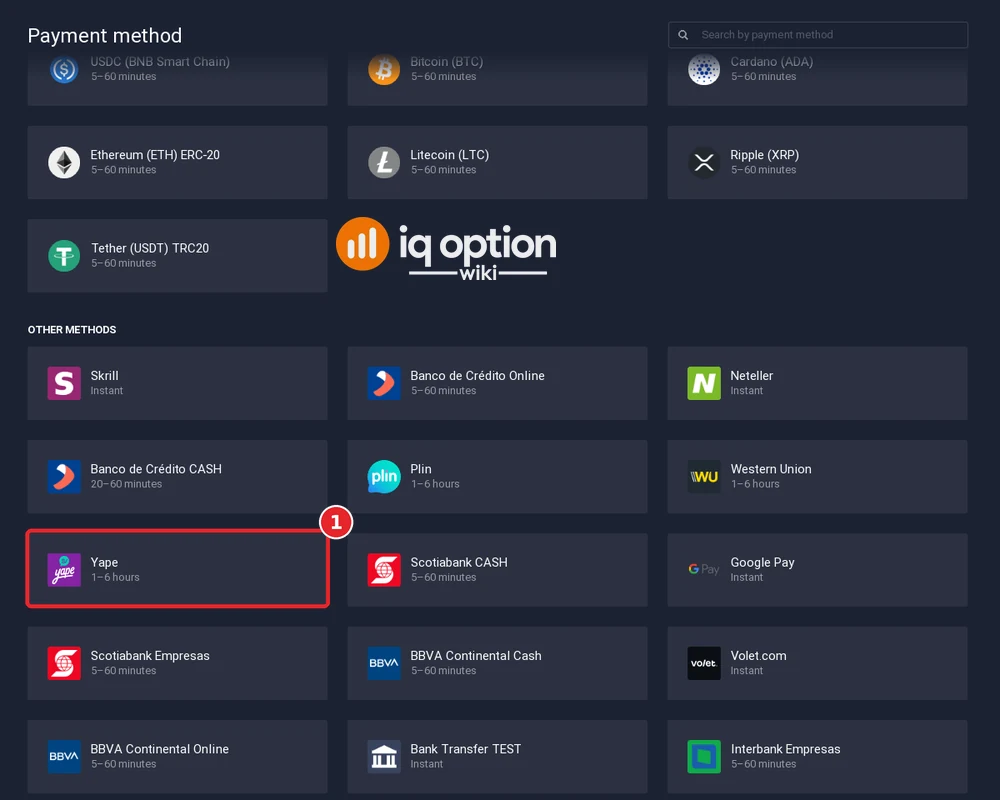Select the Banco de Crédito Online label
The height and width of the screenshot is (800, 1000).
tap(477, 376)
